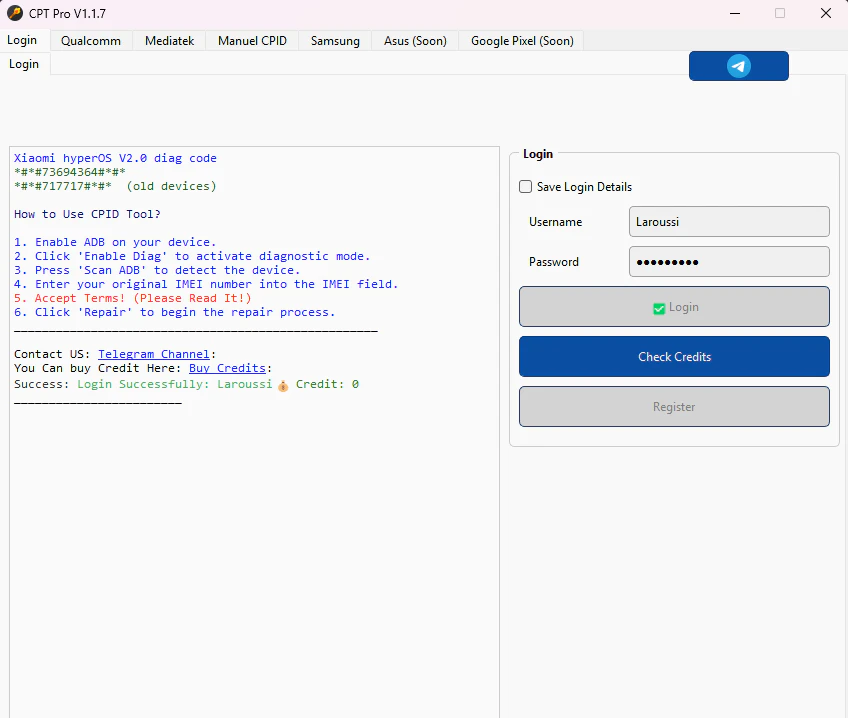This screenshot has height=718, width=848.
Task: Select the inner Login sub-tab
Action: (x=24, y=64)
